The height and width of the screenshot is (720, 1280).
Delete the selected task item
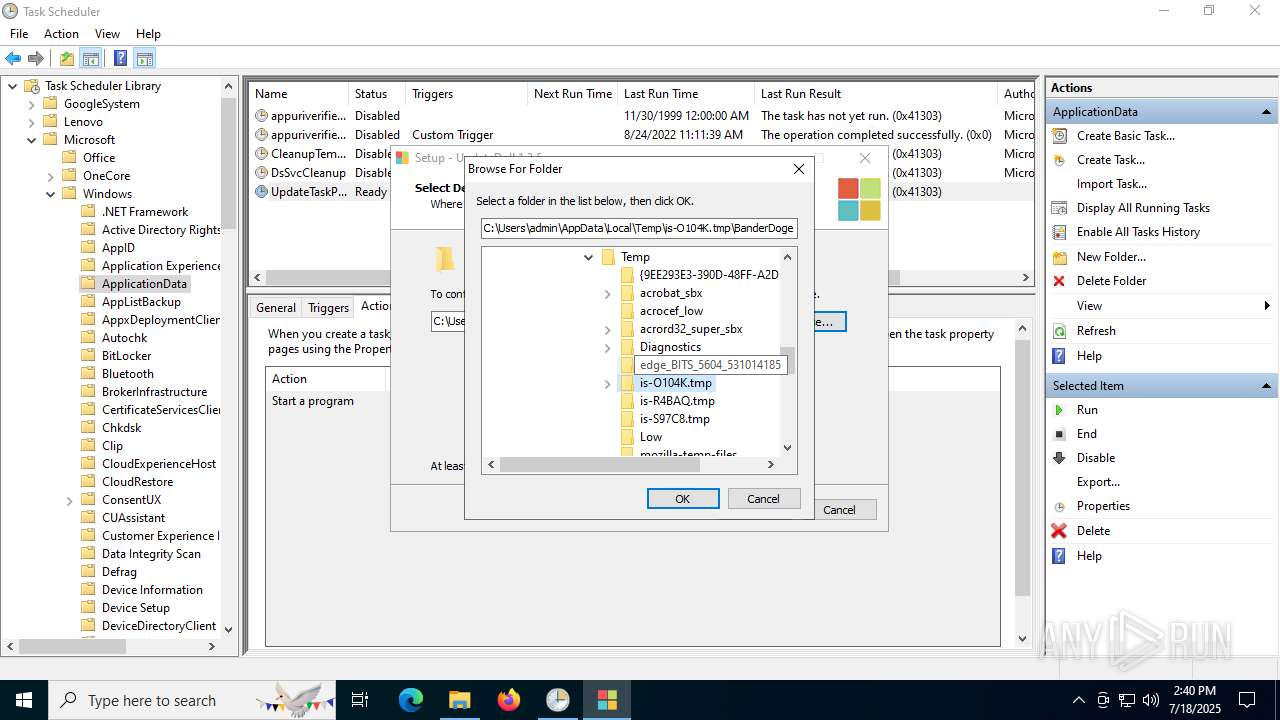tap(1093, 531)
